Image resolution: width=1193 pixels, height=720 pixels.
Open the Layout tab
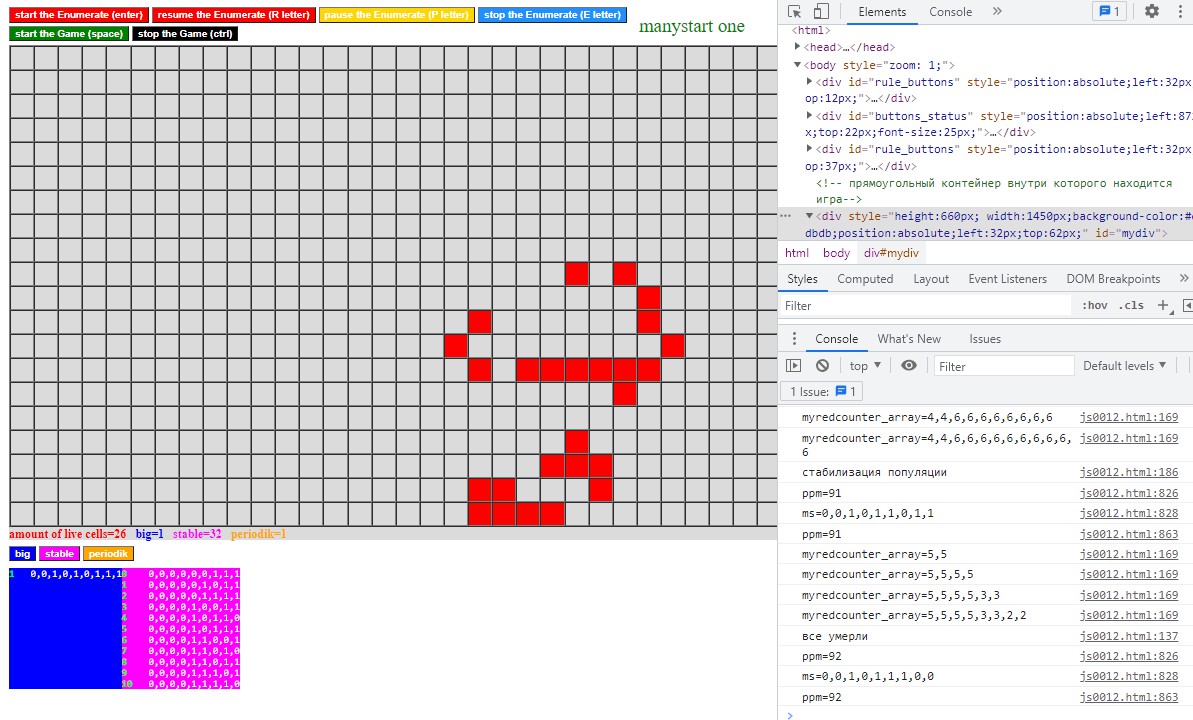[931, 279]
